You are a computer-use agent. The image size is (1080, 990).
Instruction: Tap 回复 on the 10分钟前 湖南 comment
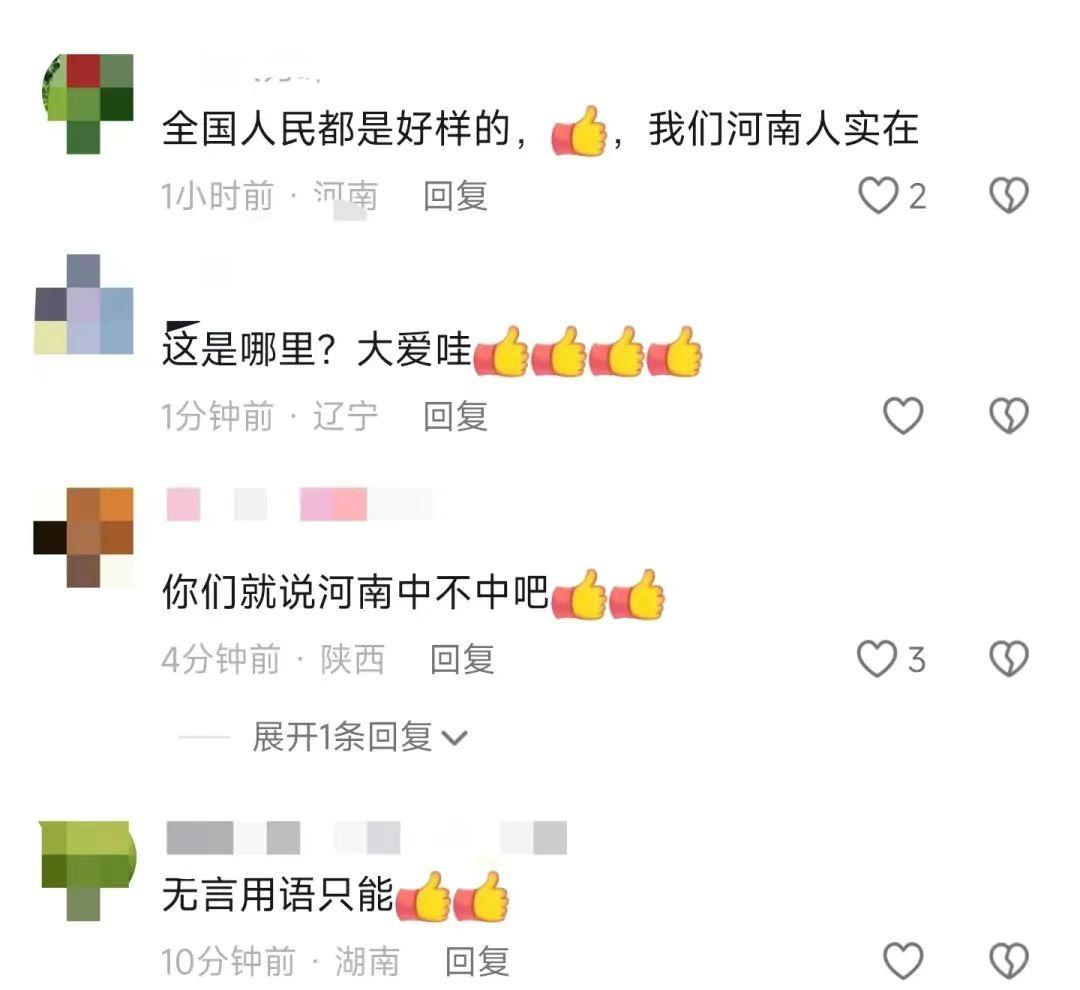(x=478, y=961)
